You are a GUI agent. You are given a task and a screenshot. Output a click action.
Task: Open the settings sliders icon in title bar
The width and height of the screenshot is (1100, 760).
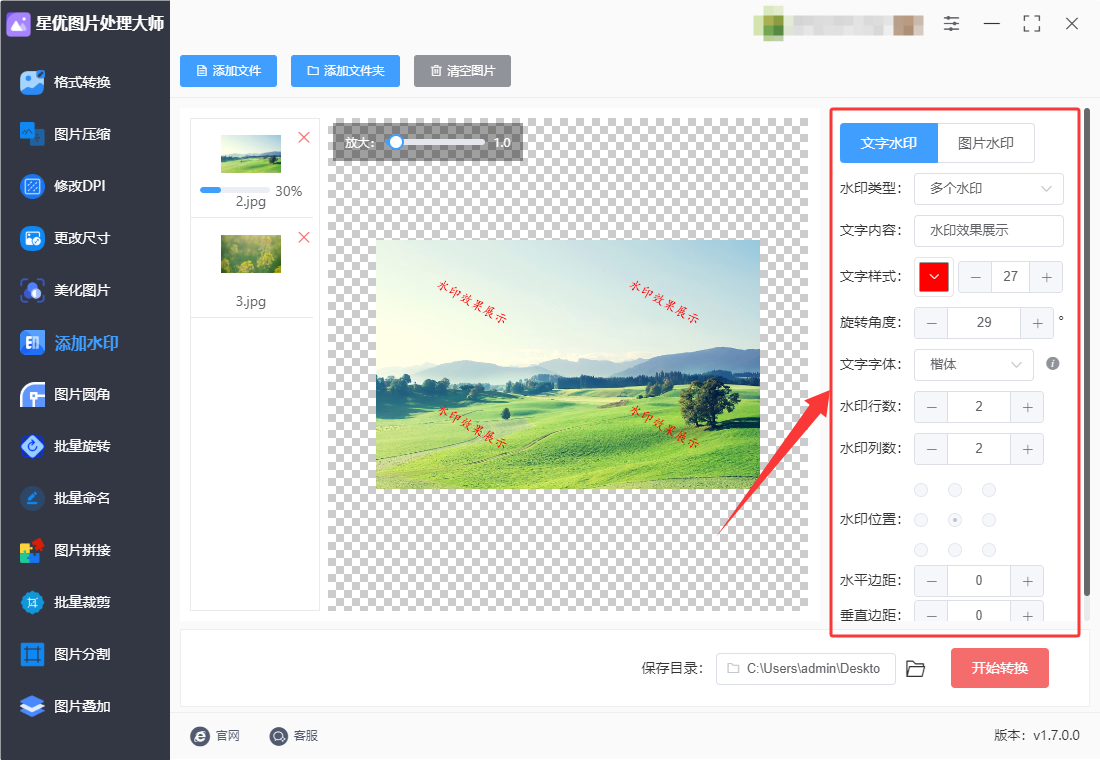point(951,24)
